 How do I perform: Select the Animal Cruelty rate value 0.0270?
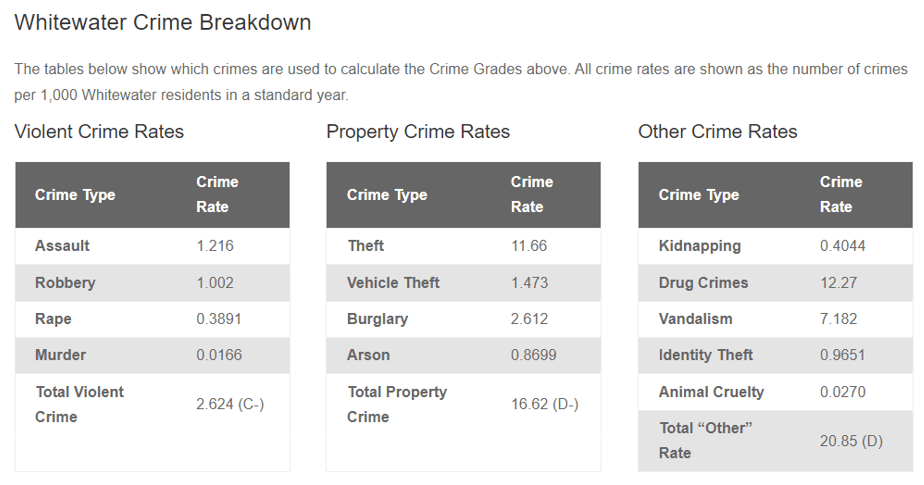843,392
